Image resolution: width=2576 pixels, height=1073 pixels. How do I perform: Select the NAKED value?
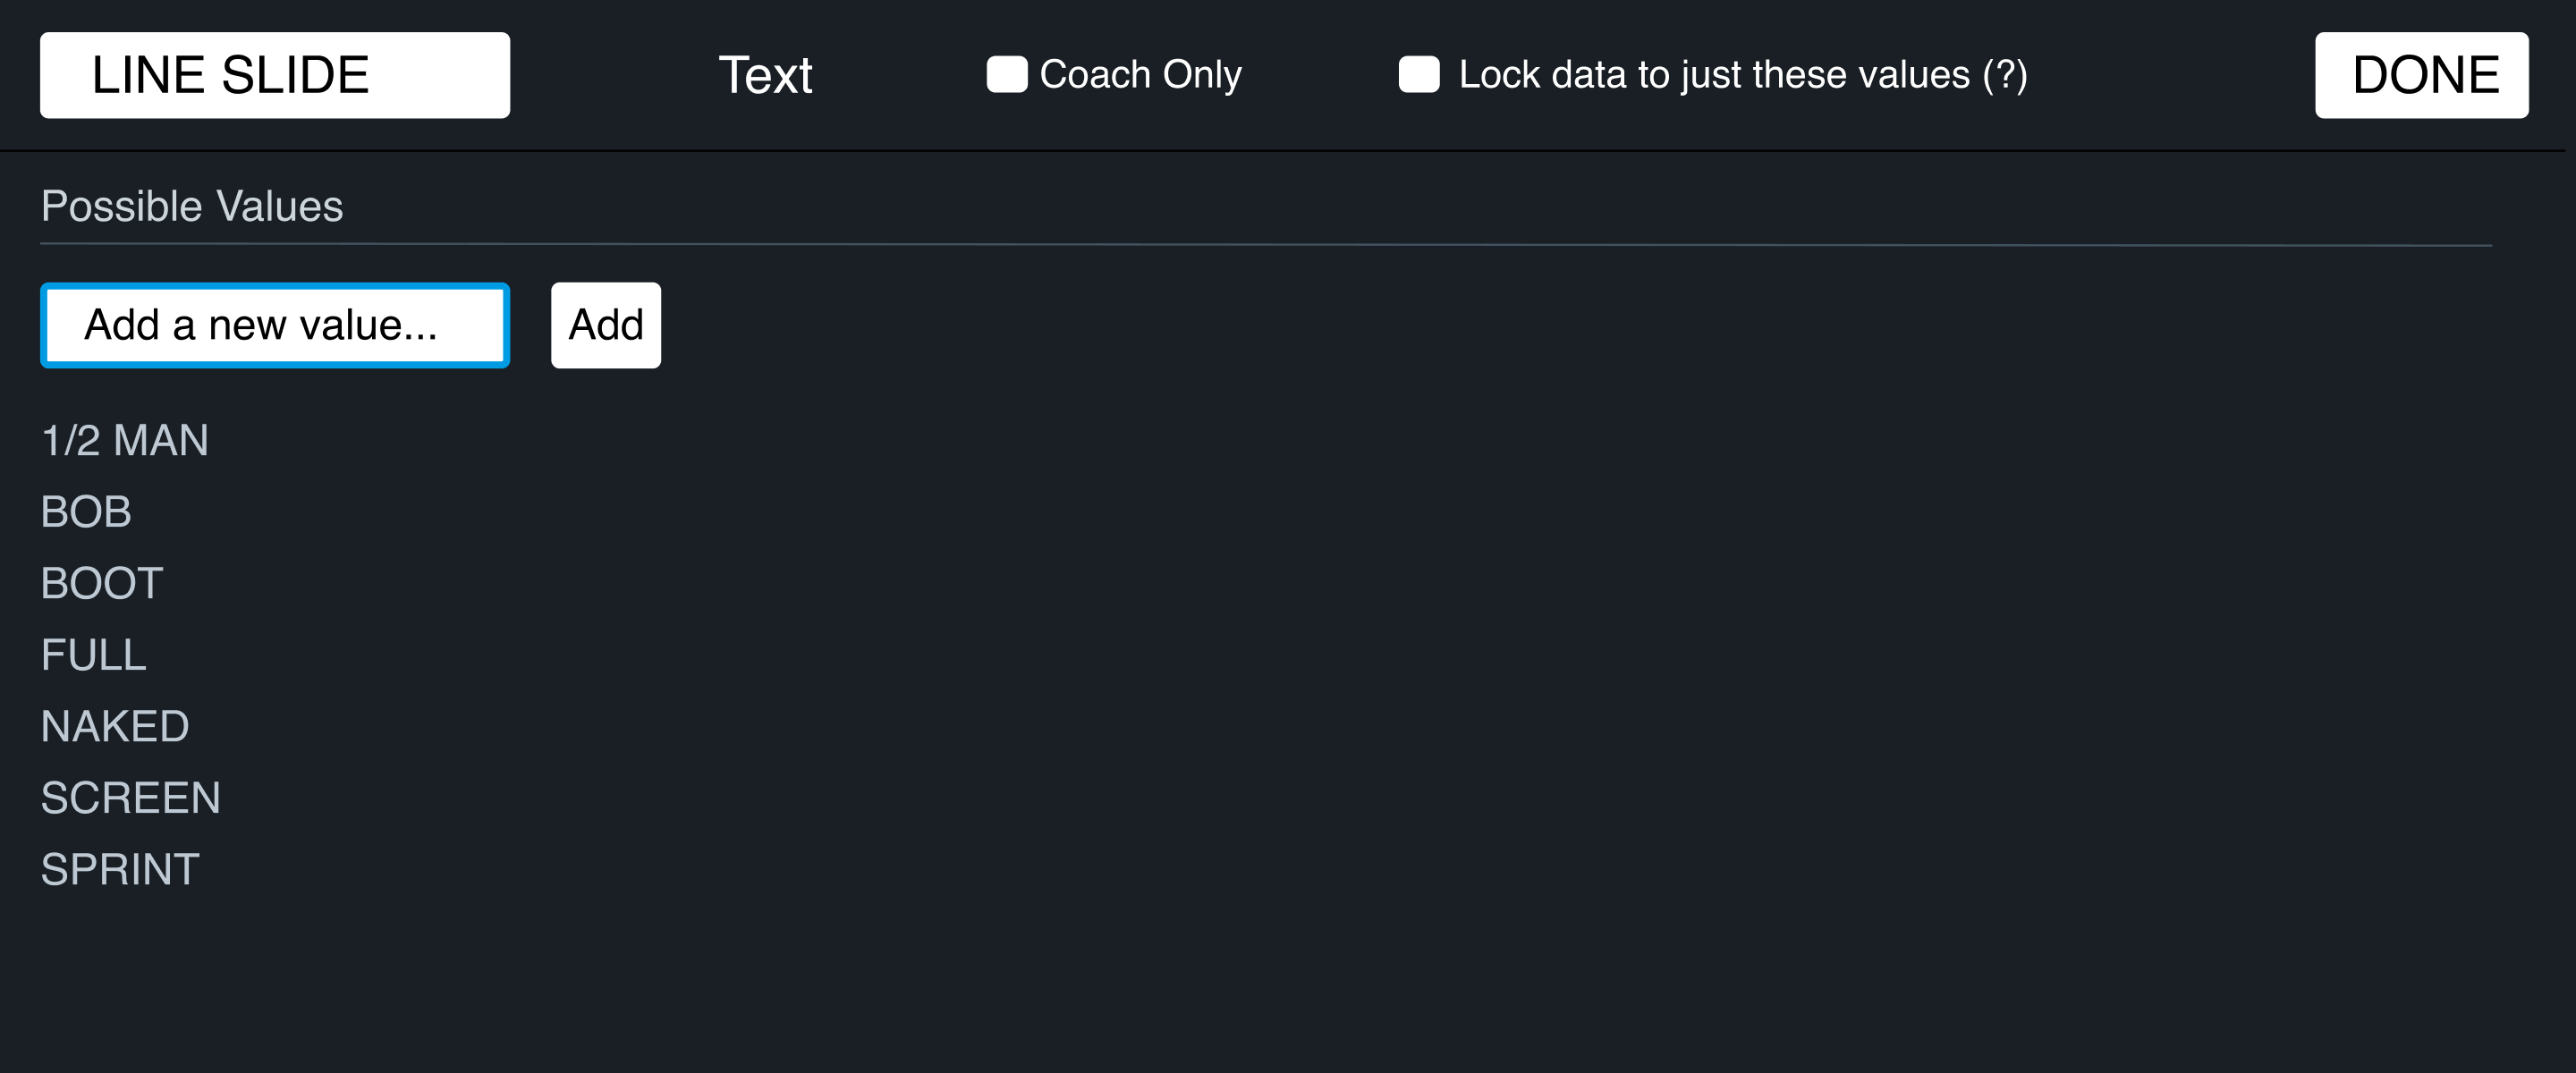[115, 726]
